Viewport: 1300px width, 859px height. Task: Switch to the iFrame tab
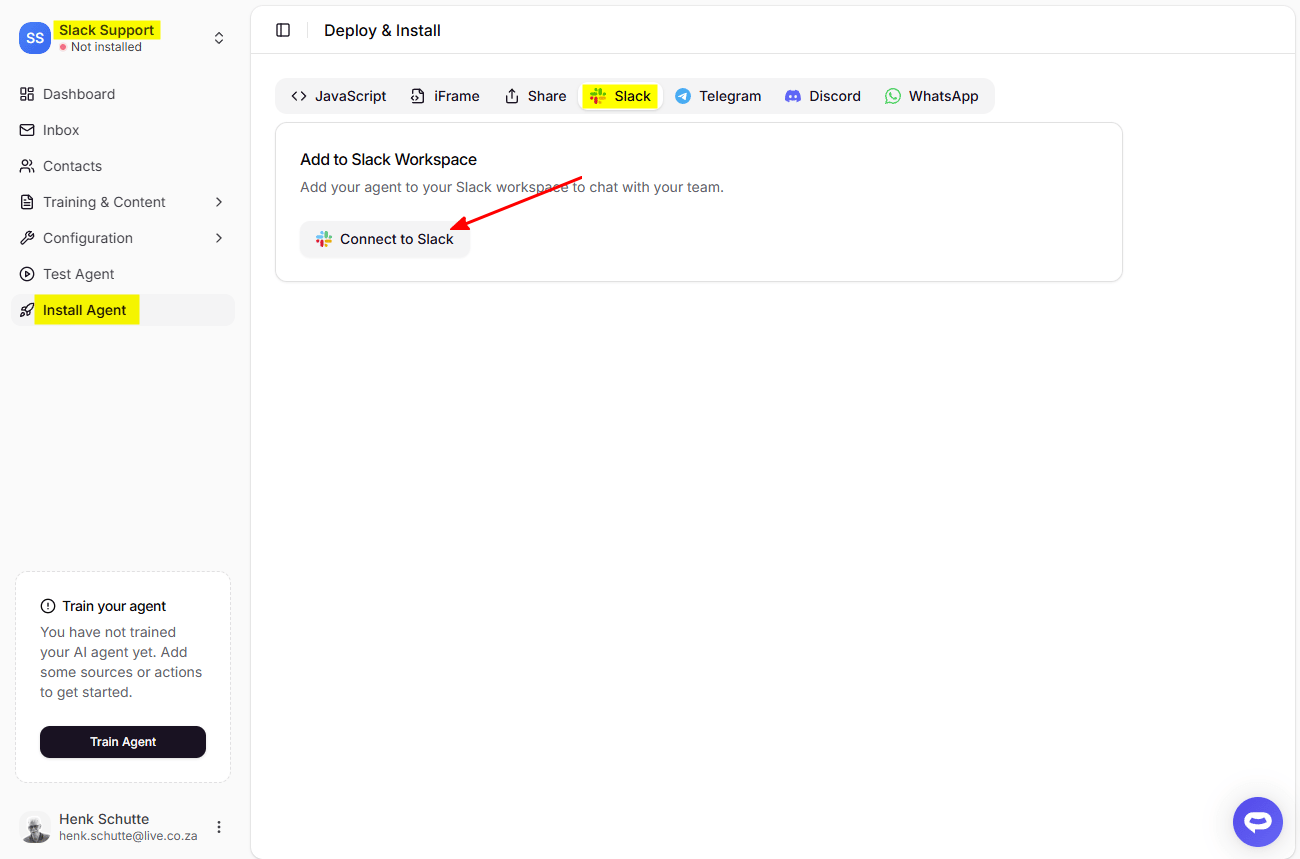click(445, 96)
